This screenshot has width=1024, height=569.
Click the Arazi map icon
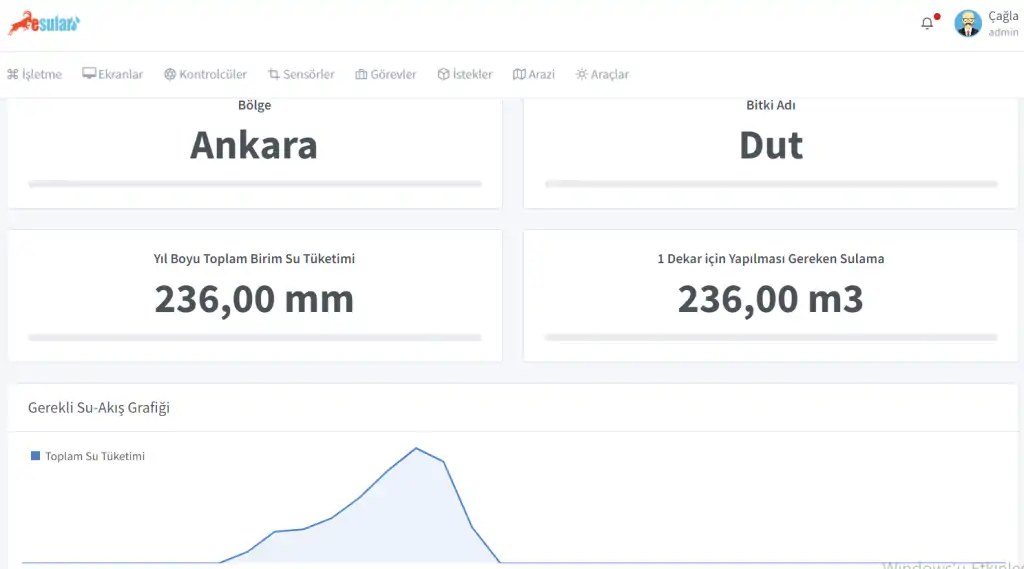tap(519, 74)
